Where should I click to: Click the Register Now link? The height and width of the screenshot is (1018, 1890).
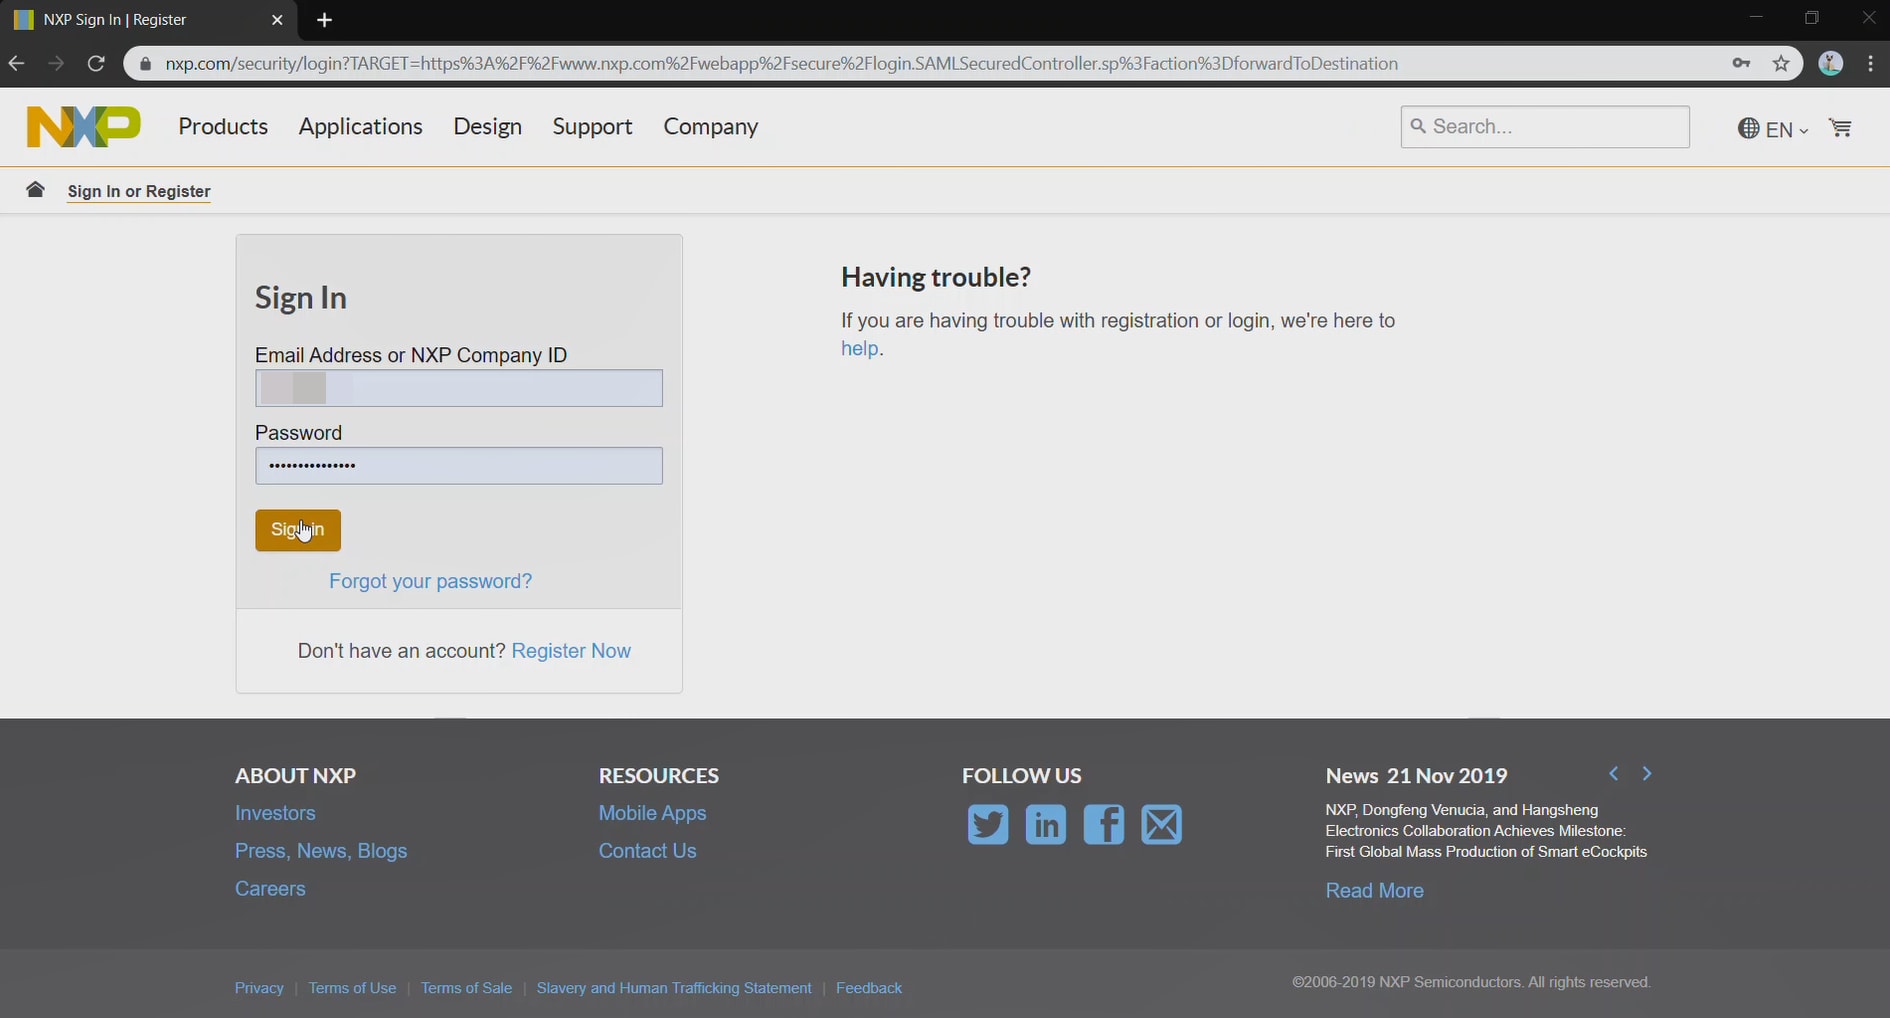tap(571, 651)
